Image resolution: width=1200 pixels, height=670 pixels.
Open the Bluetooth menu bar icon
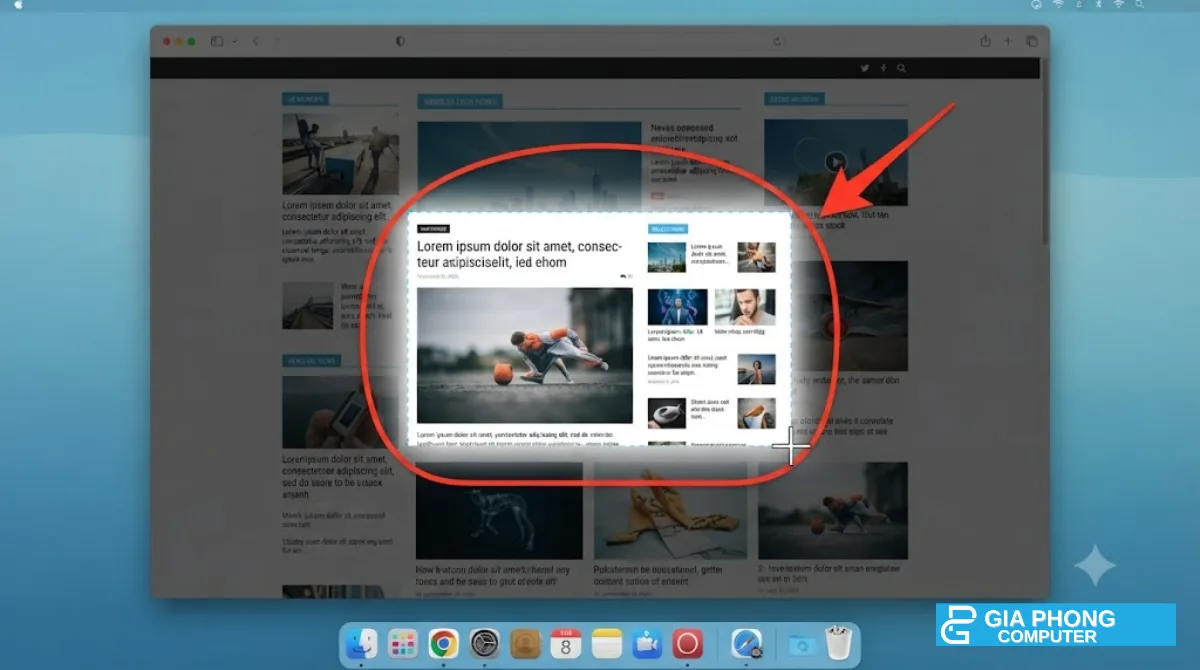(1097, 5)
